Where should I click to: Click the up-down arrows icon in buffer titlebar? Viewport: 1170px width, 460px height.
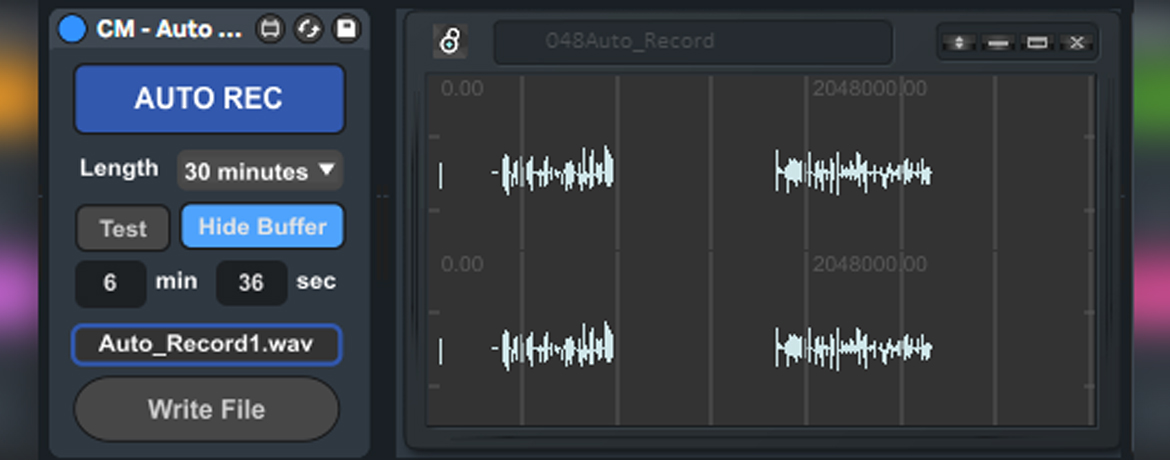(959, 42)
